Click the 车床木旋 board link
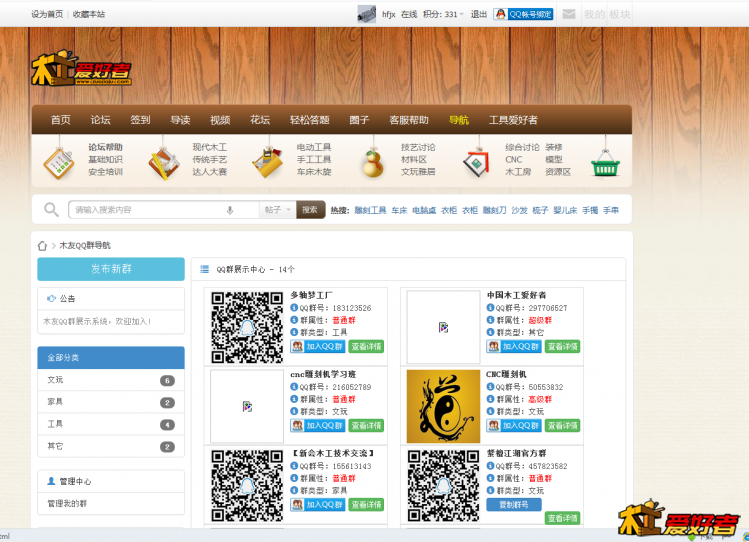The width and height of the screenshot is (749, 542). click(314, 172)
